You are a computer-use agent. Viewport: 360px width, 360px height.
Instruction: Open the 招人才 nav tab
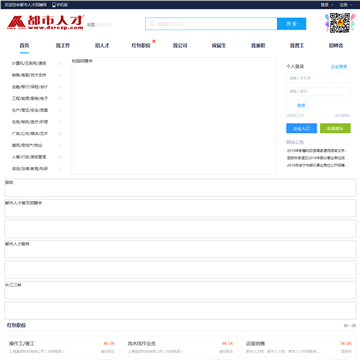click(x=102, y=46)
